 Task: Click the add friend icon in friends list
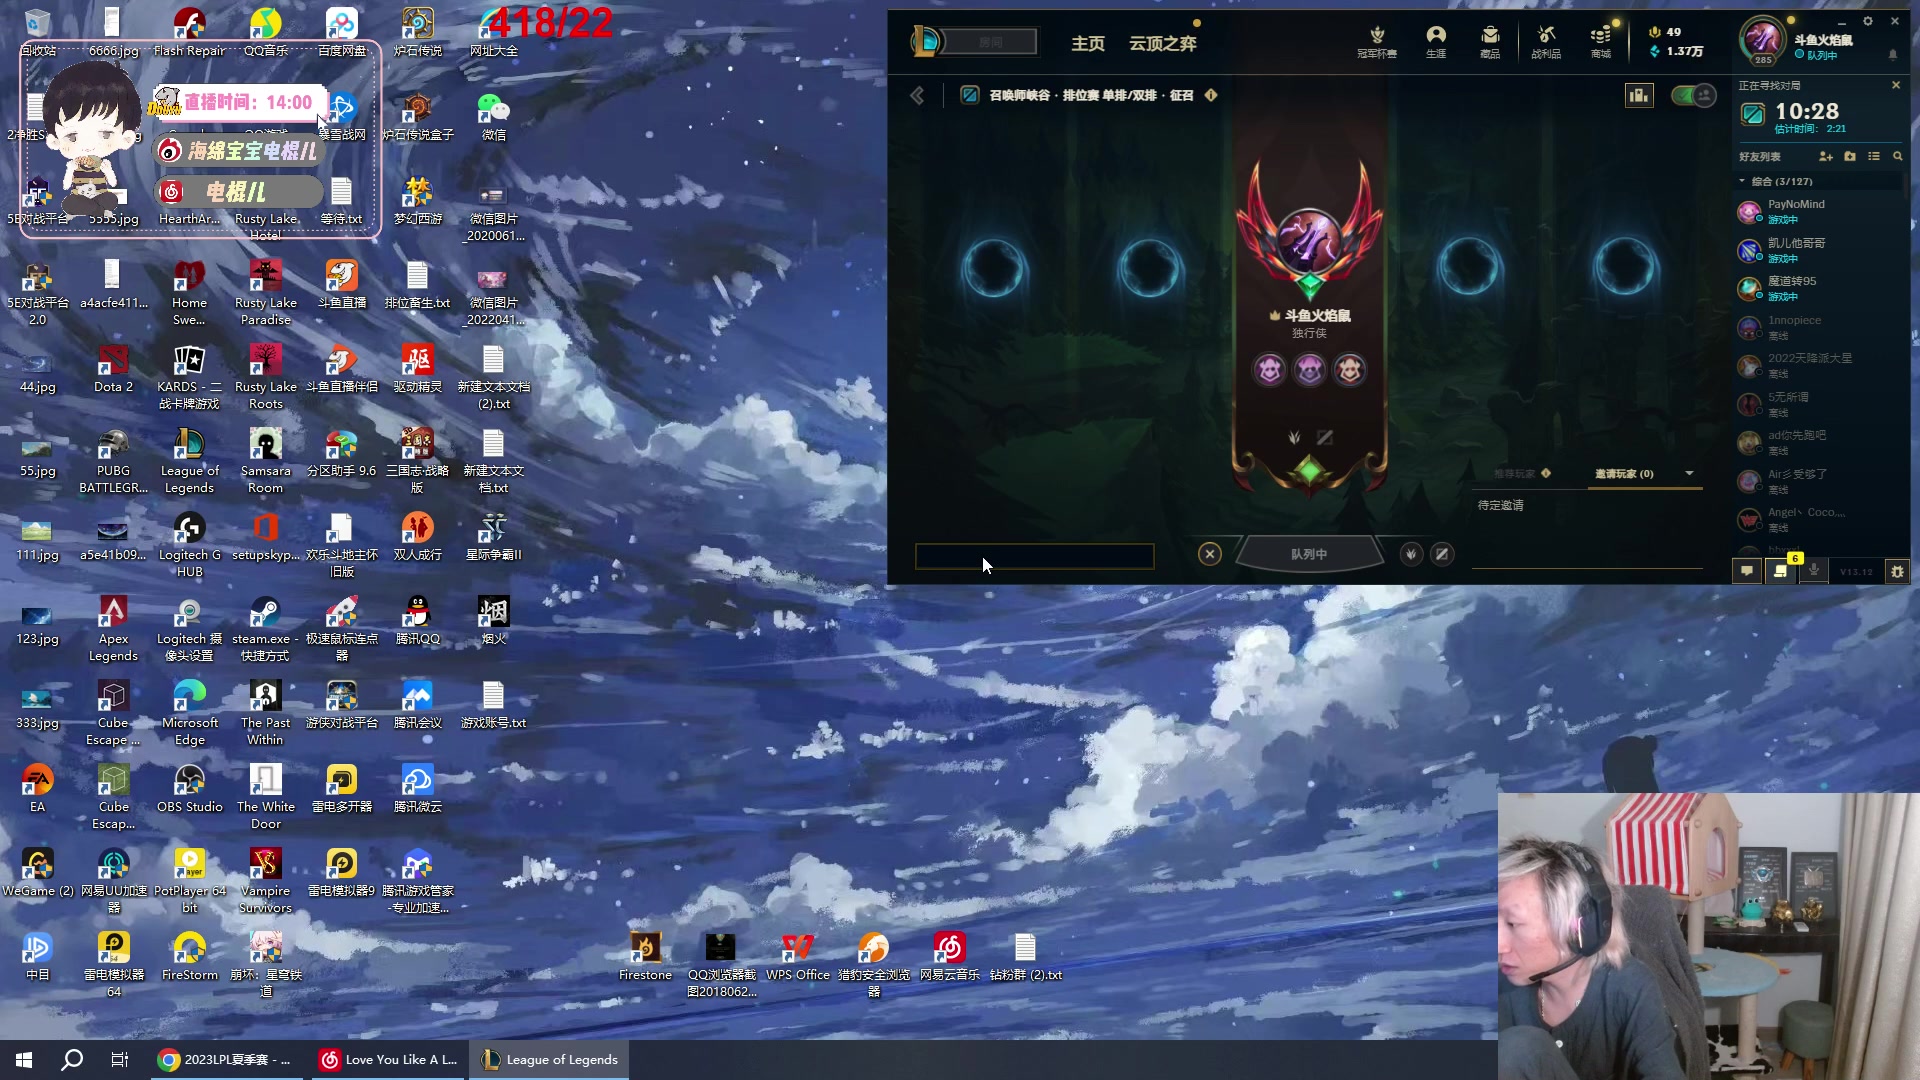(1826, 157)
